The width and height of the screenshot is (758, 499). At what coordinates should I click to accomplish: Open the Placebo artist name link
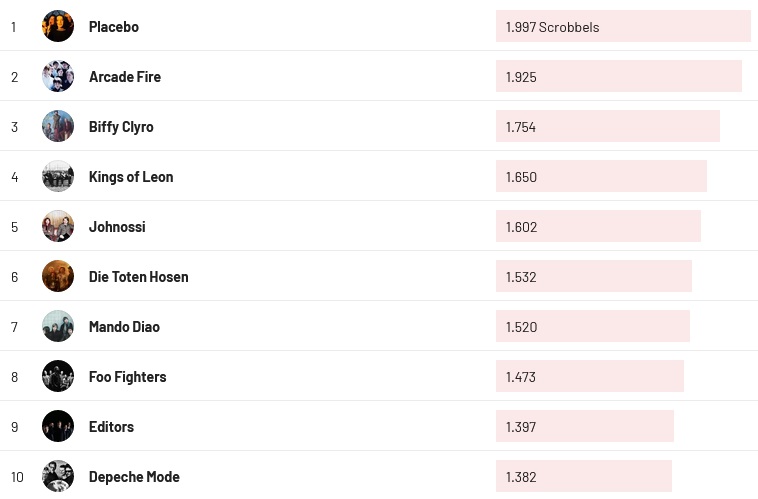[x=114, y=27]
